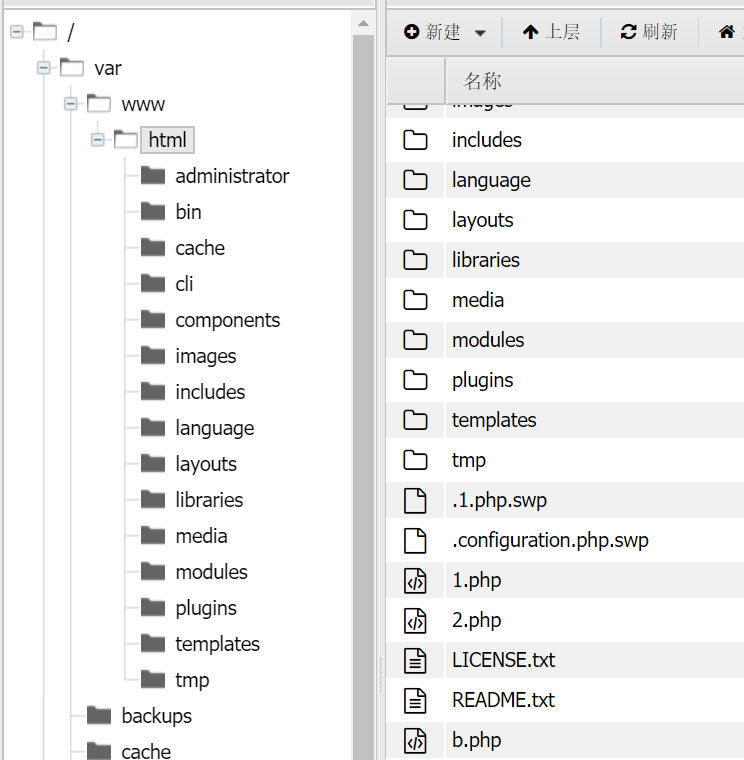Click the administrator folder icon in tree
The width and height of the screenshot is (744, 760).
[x=153, y=175]
